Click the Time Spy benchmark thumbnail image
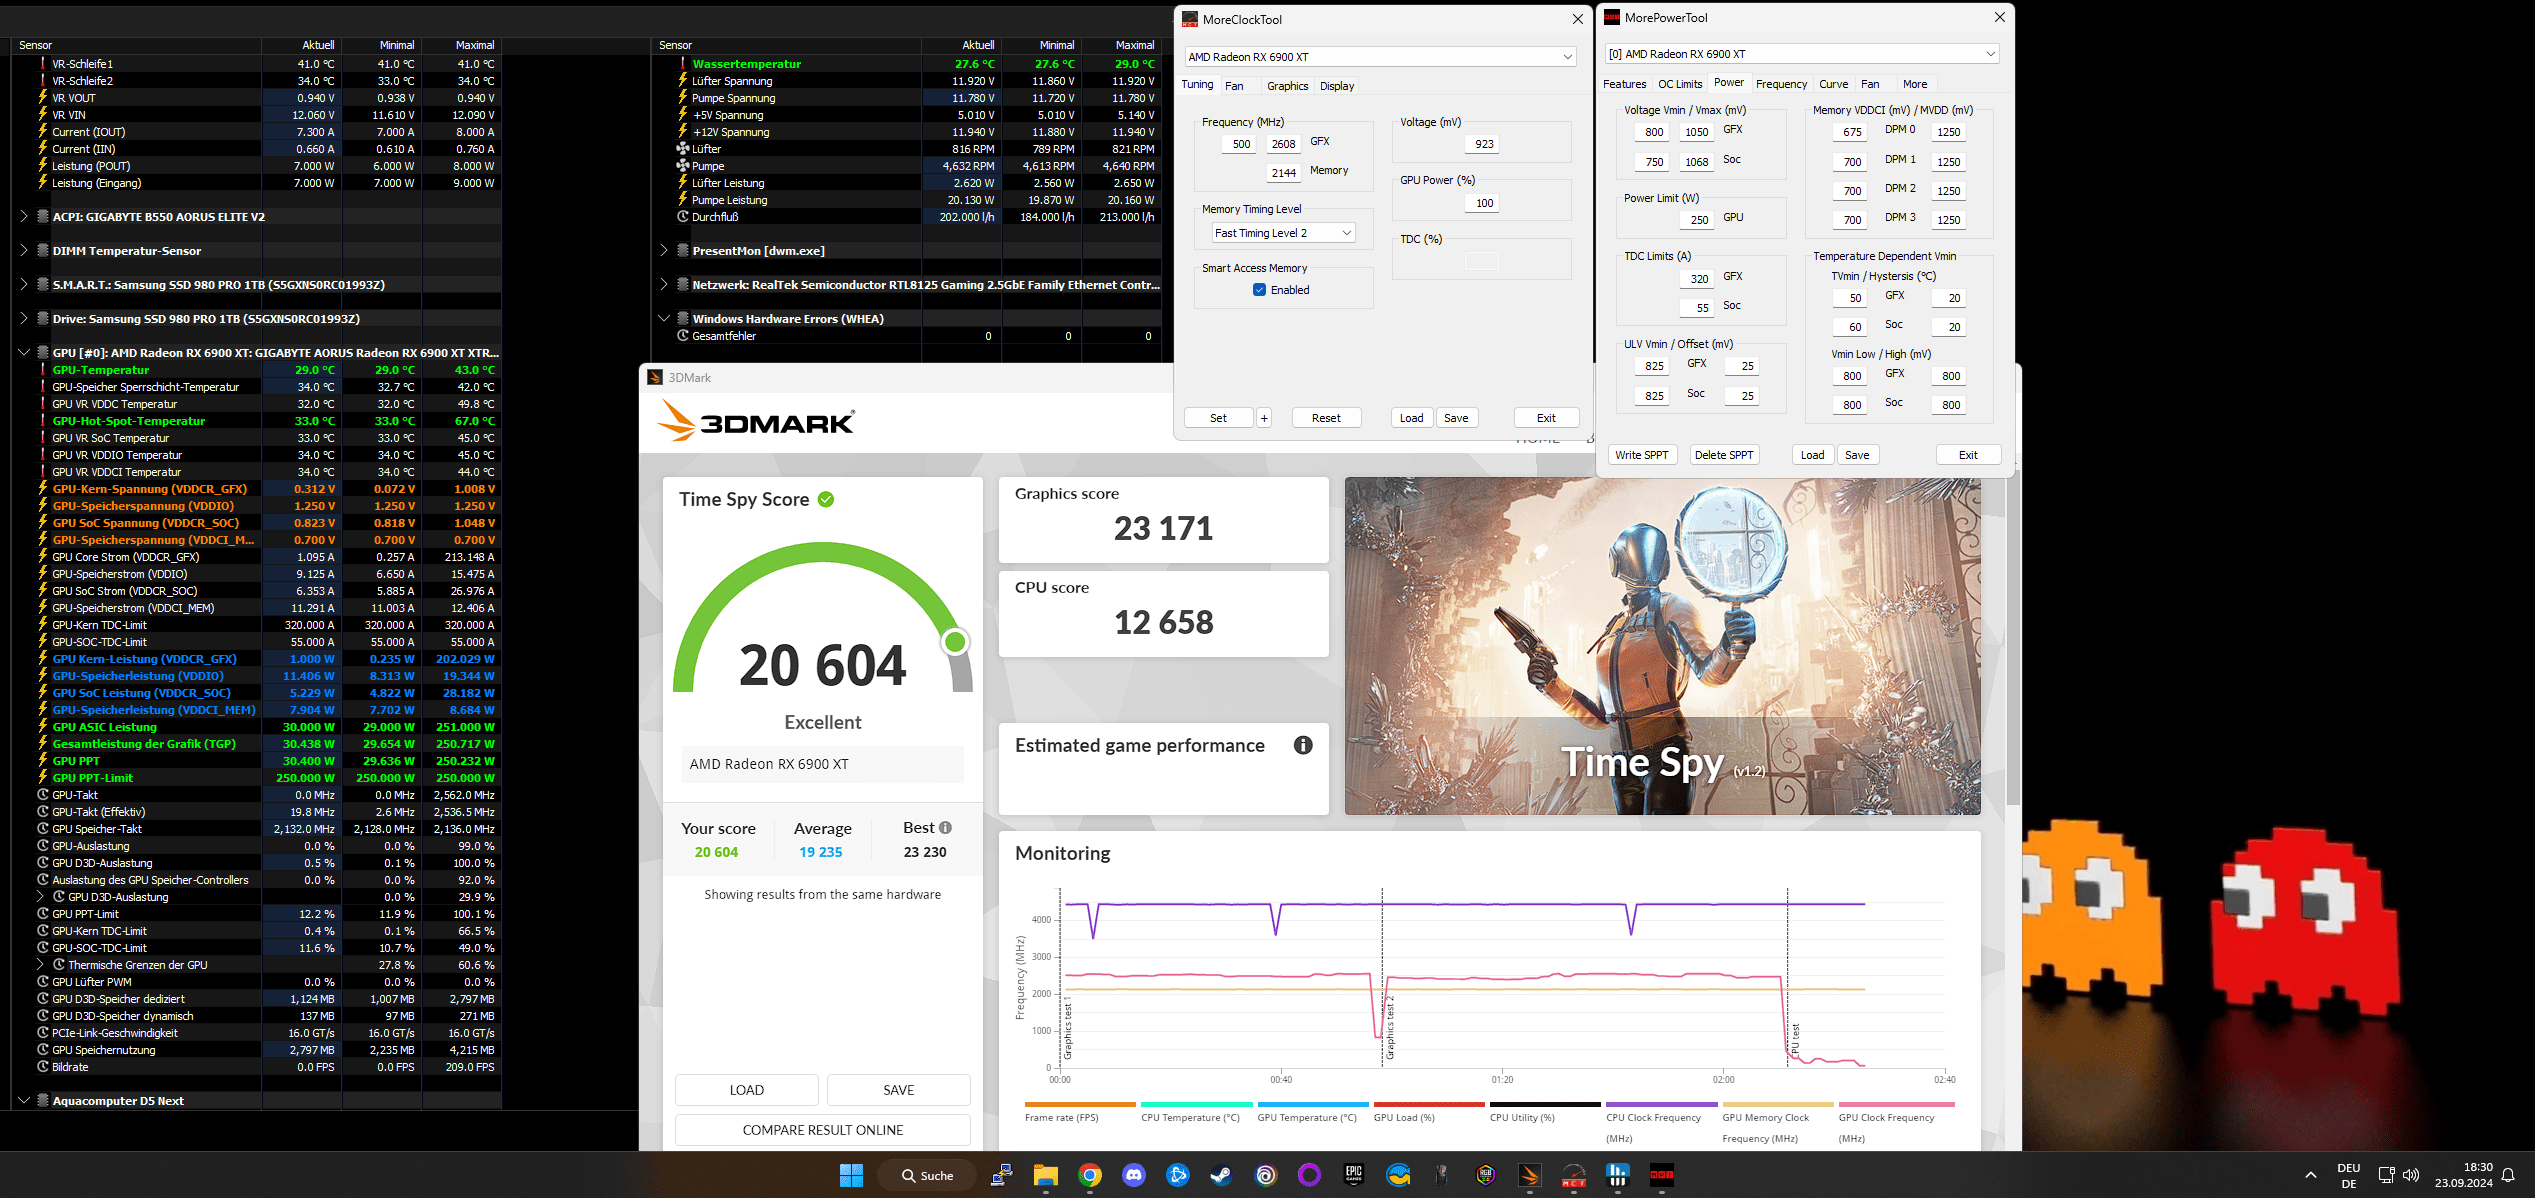2535x1198 pixels. point(1662,646)
